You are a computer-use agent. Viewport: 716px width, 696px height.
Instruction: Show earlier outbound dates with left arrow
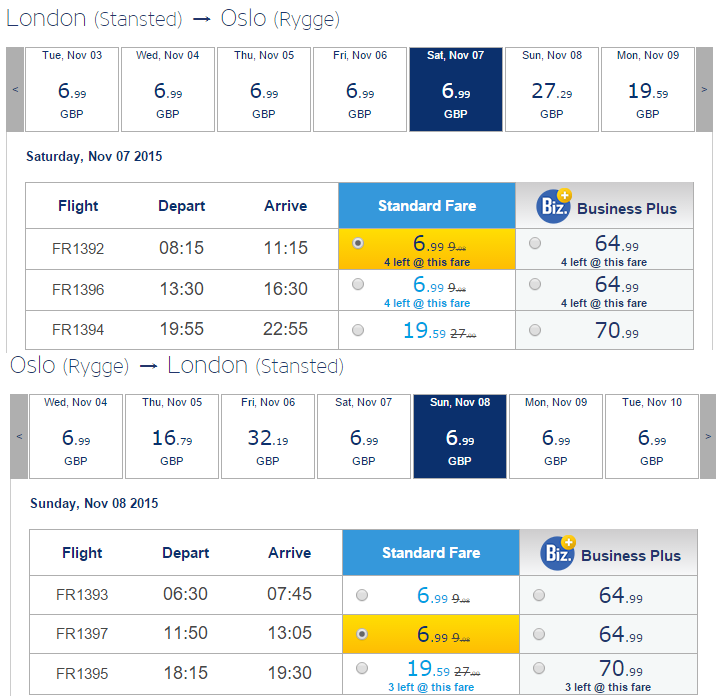(15, 89)
